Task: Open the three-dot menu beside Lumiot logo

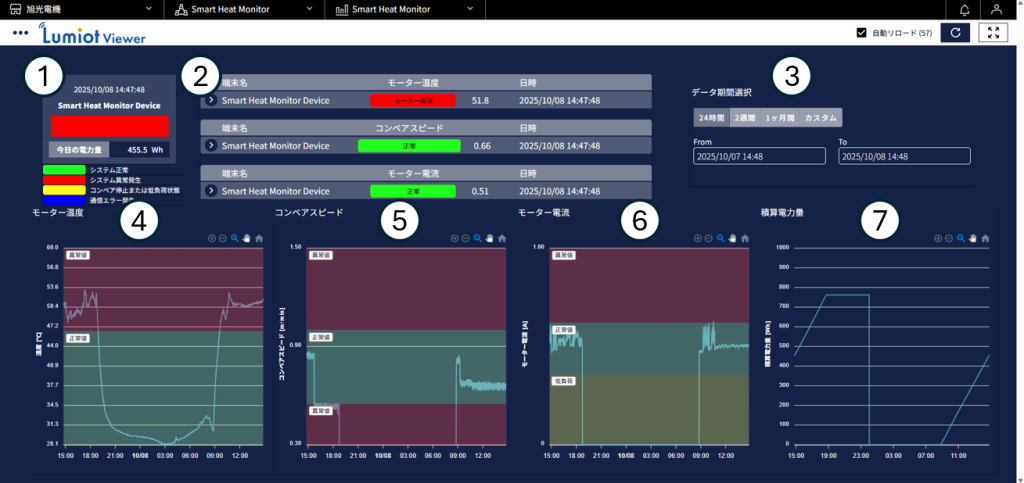Action: 21,33
